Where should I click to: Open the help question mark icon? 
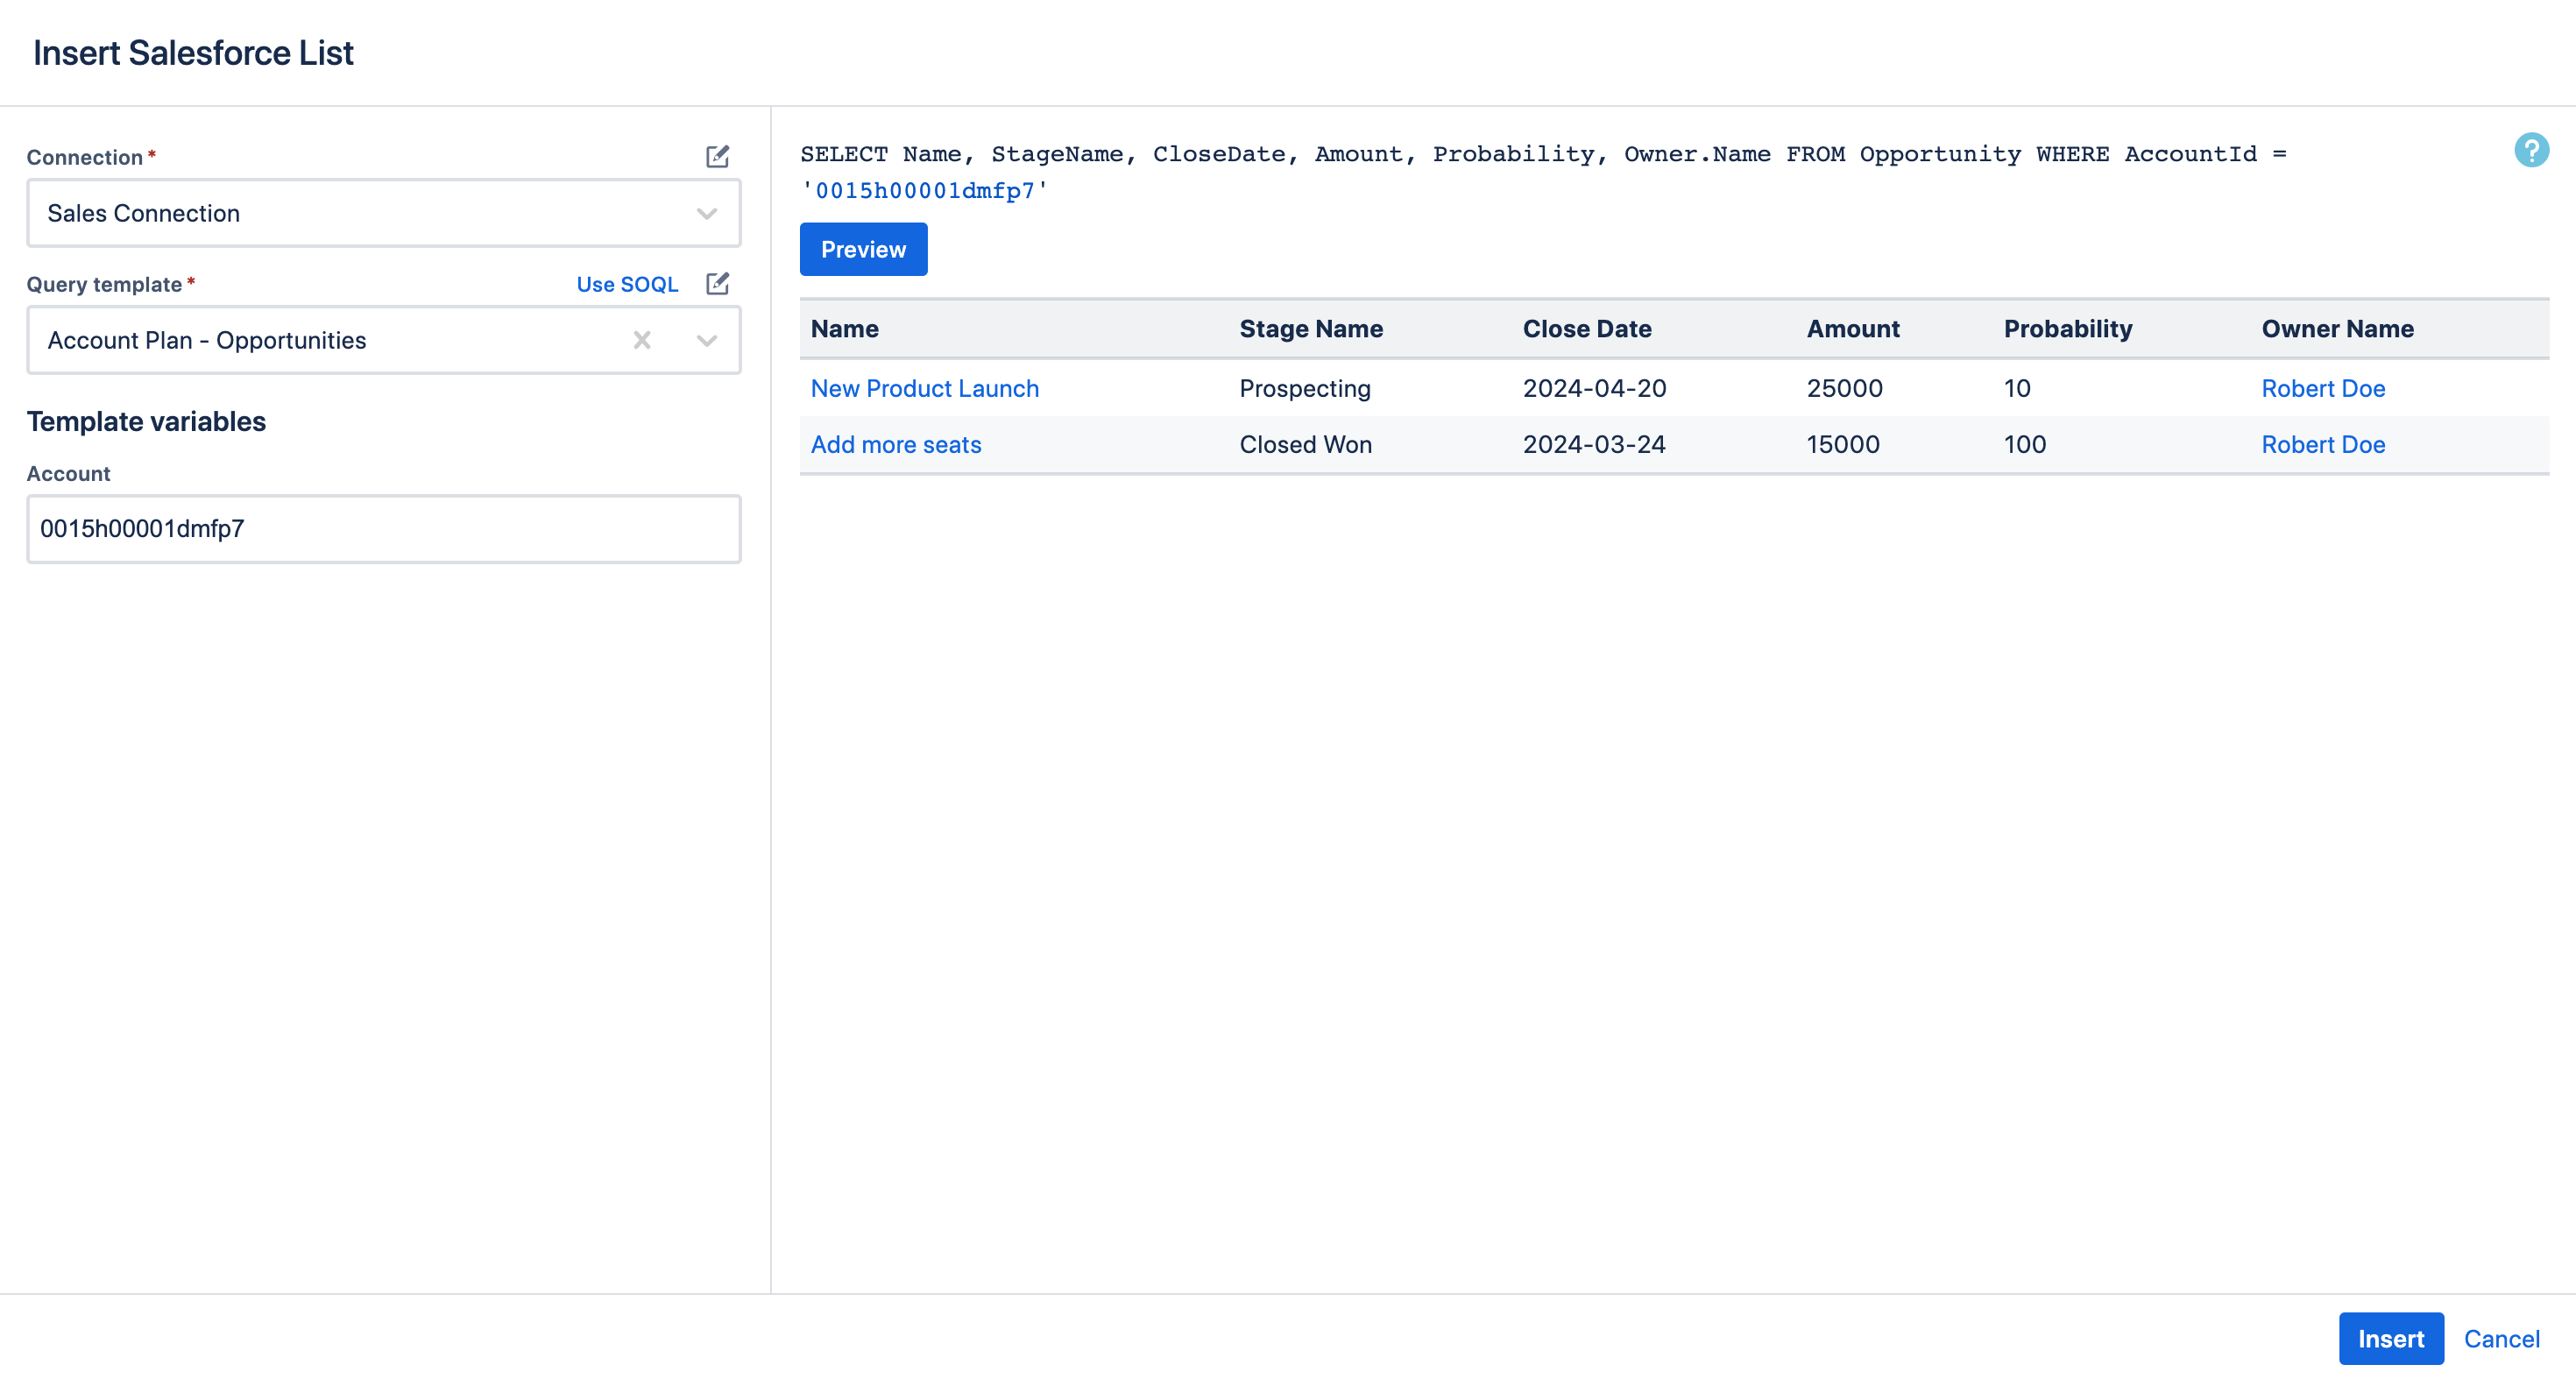2531,151
